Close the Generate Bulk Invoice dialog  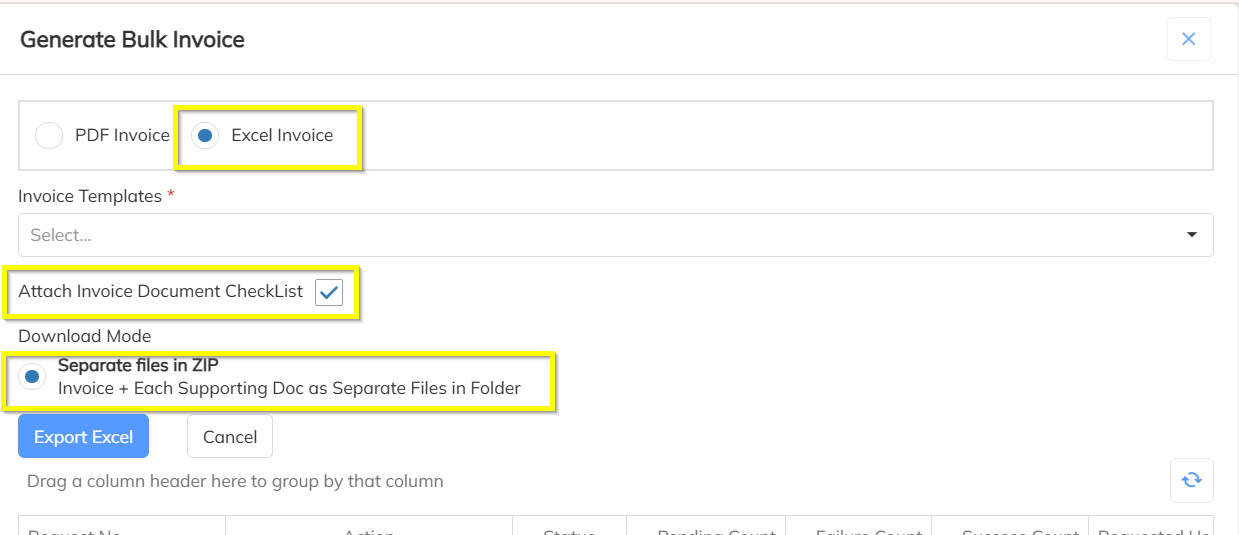point(1189,39)
